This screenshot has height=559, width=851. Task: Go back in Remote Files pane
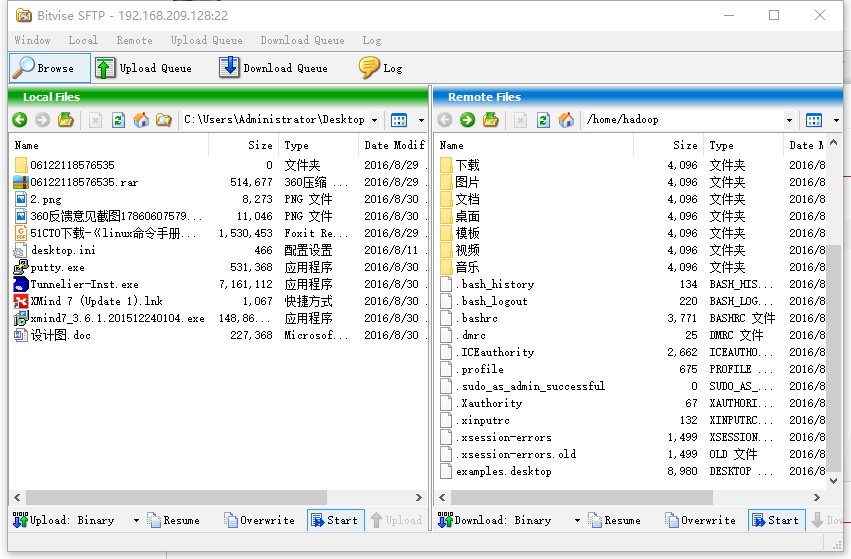[444, 119]
